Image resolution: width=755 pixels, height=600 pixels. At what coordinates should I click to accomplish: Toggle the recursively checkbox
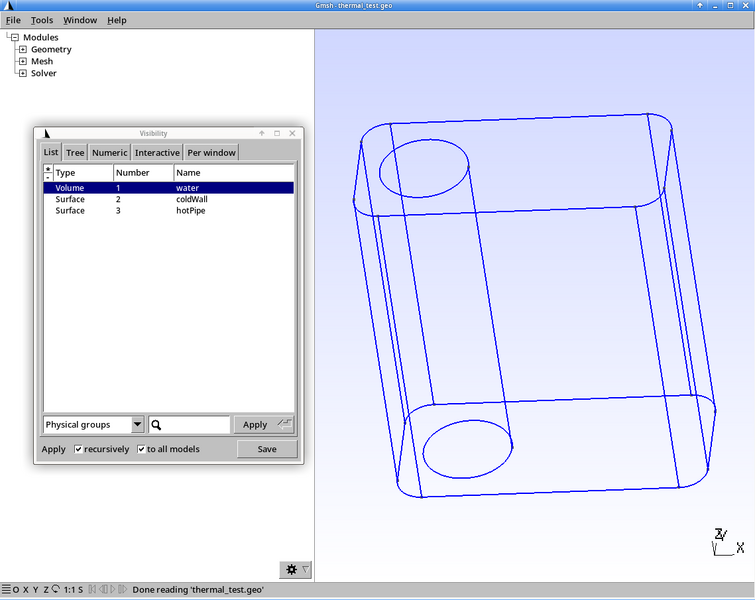click(78, 449)
